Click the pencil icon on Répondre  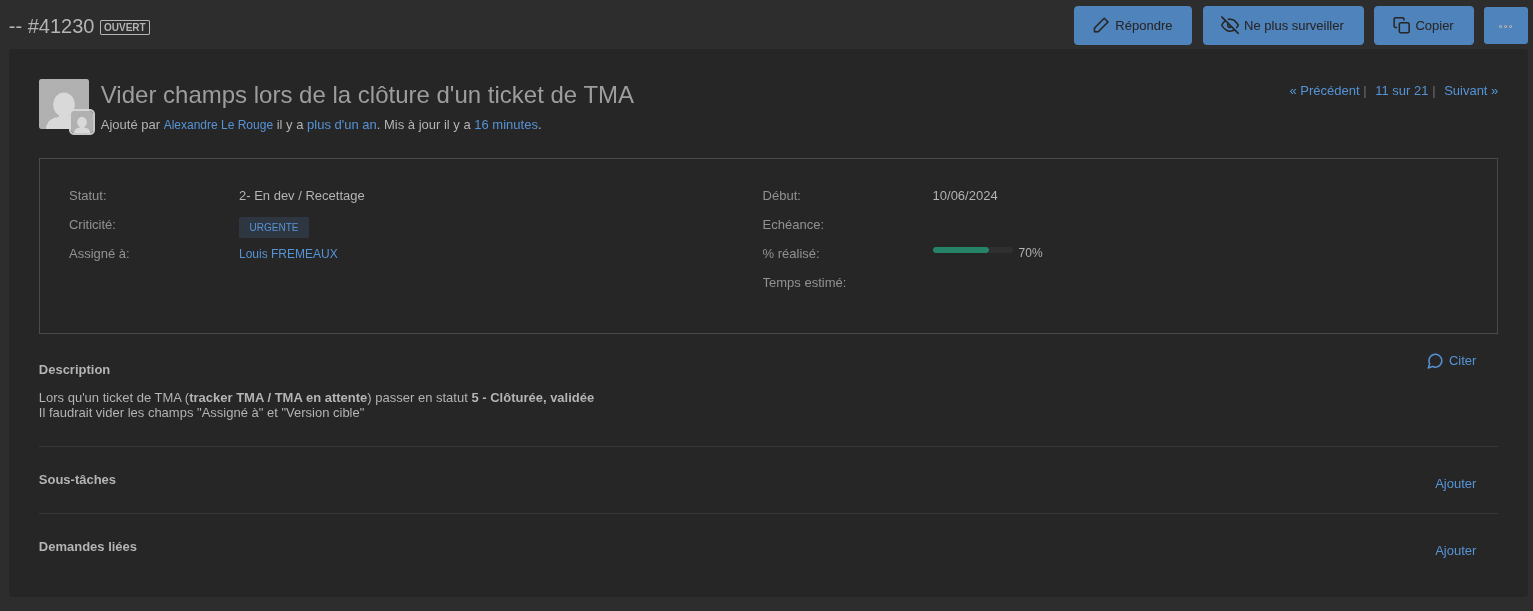pyautogui.click(x=1101, y=25)
